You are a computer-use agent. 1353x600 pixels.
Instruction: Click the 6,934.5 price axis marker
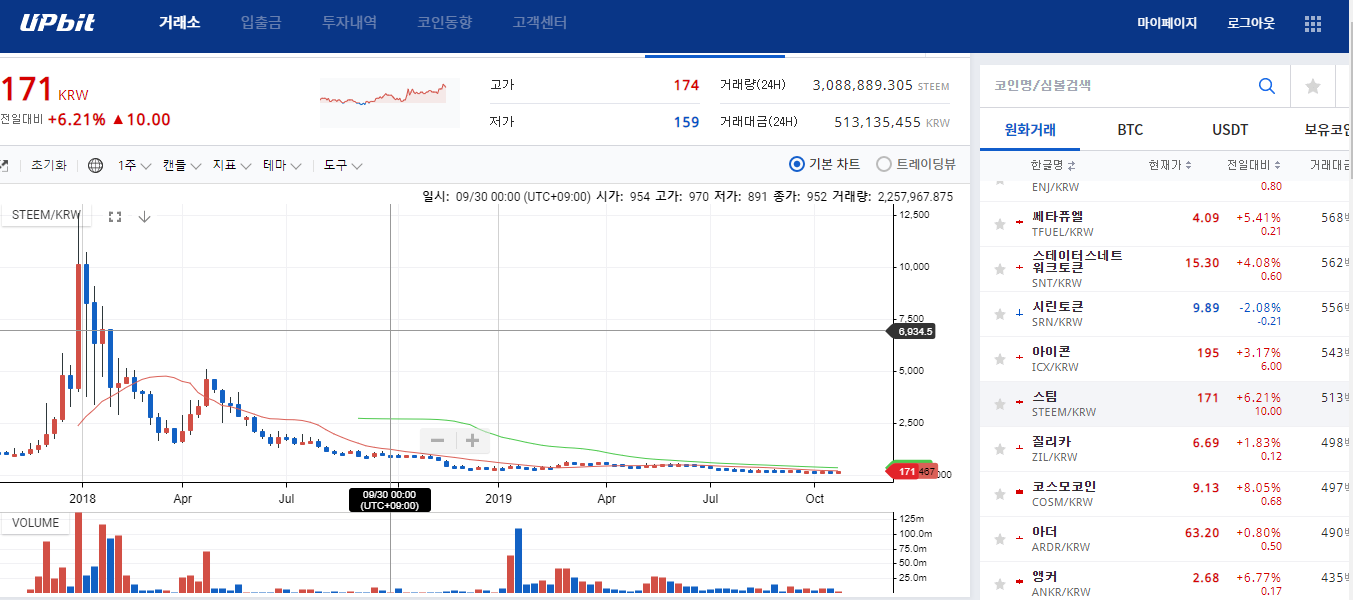point(913,331)
